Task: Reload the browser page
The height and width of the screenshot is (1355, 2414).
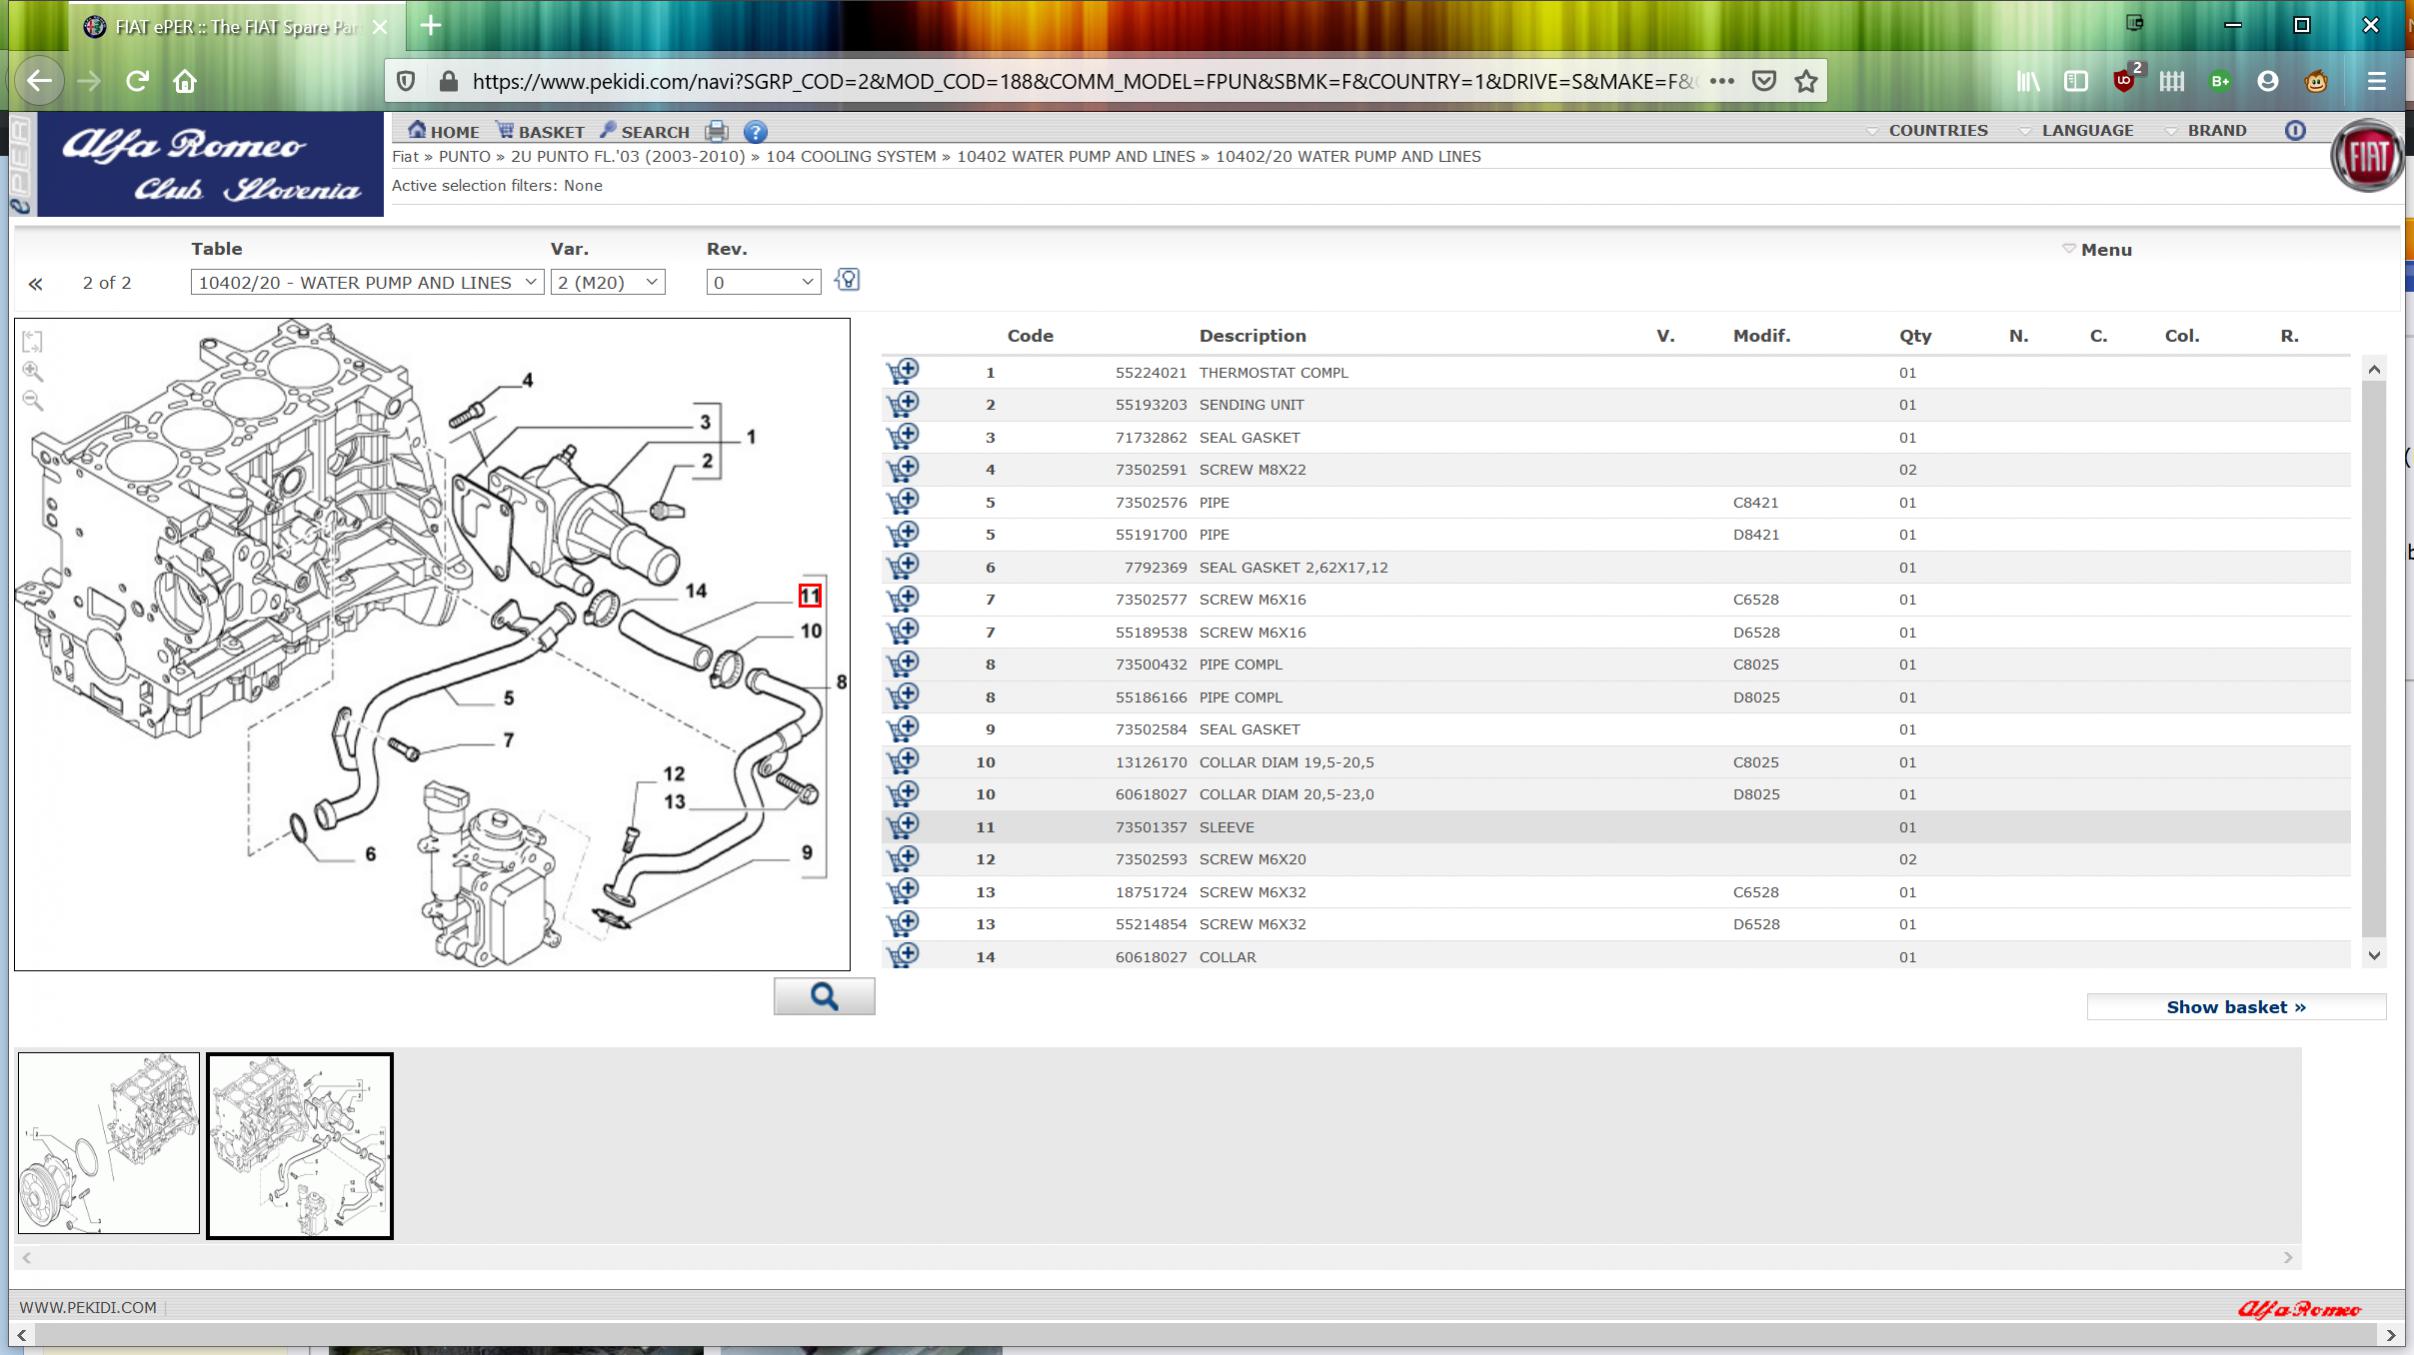Action: pos(137,81)
